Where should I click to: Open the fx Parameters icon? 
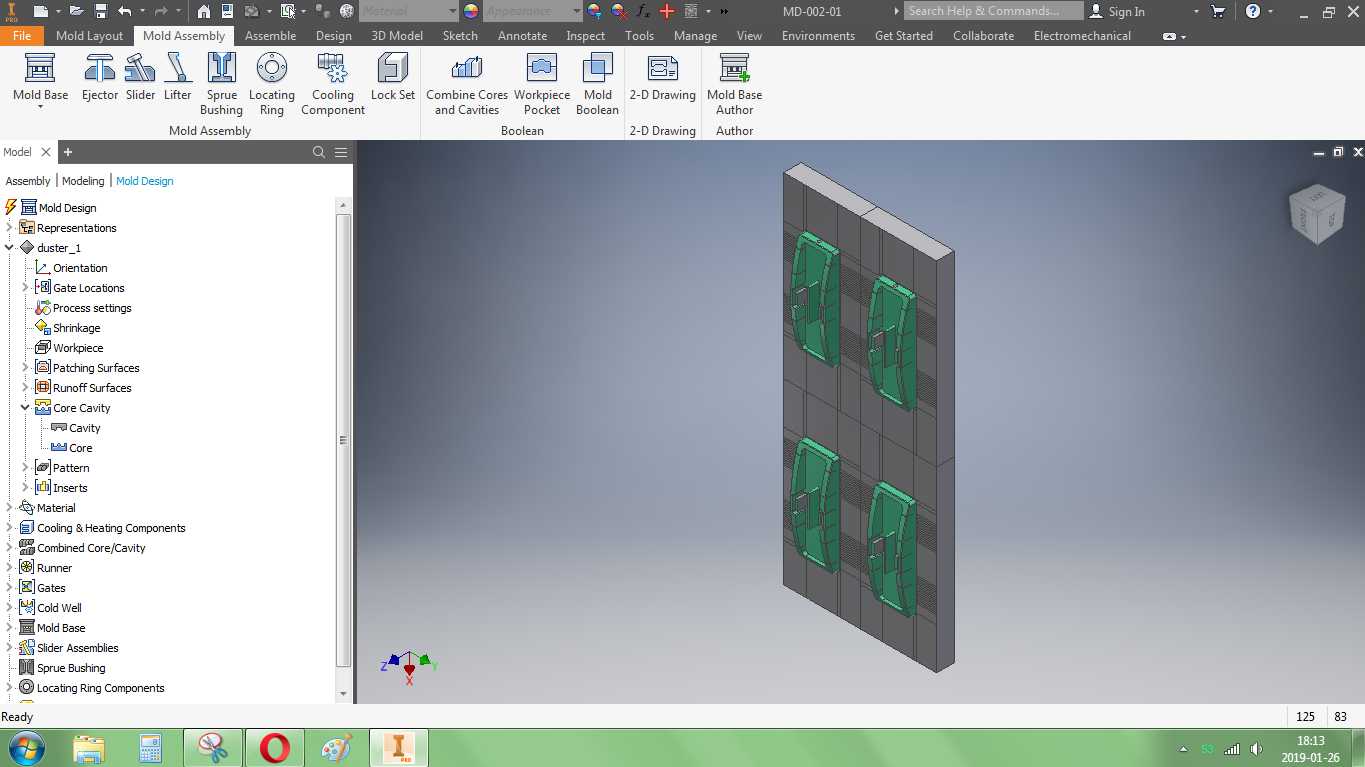643,12
